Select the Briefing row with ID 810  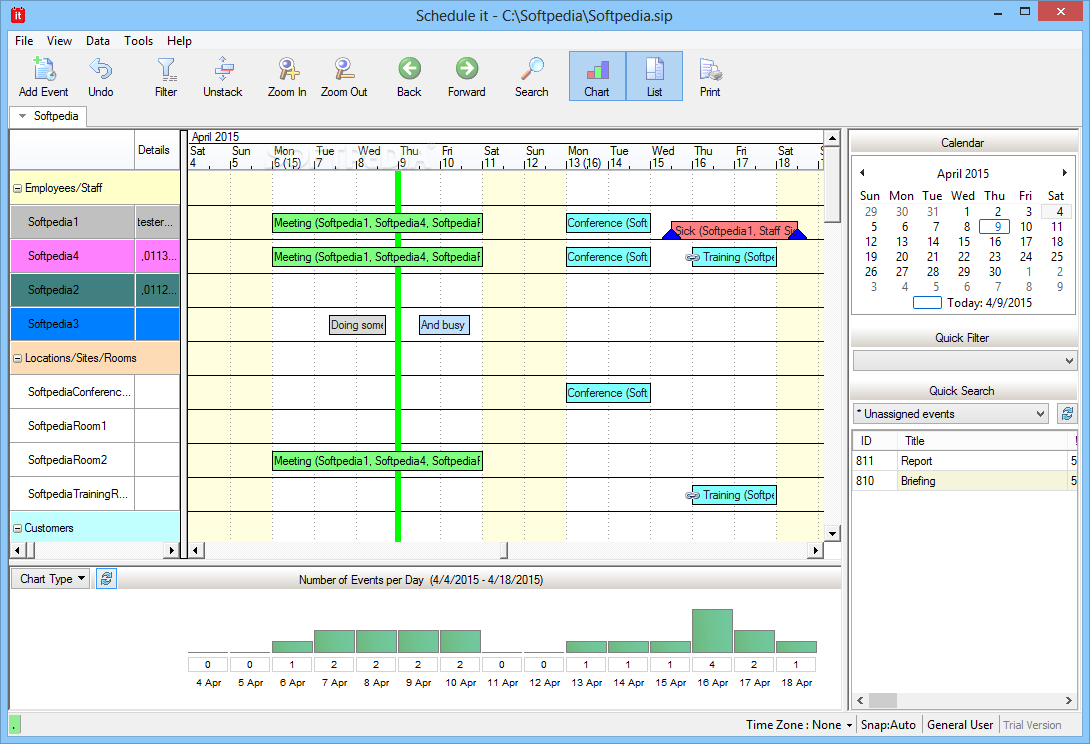(965, 480)
